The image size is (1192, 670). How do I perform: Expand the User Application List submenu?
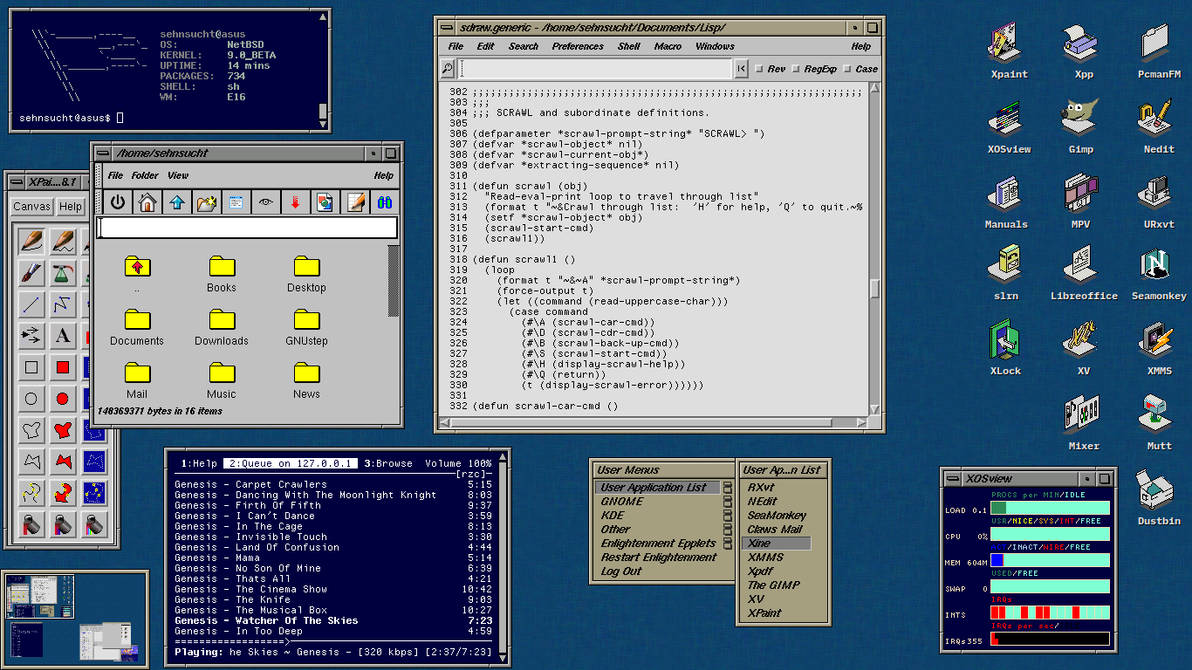[x=728, y=487]
